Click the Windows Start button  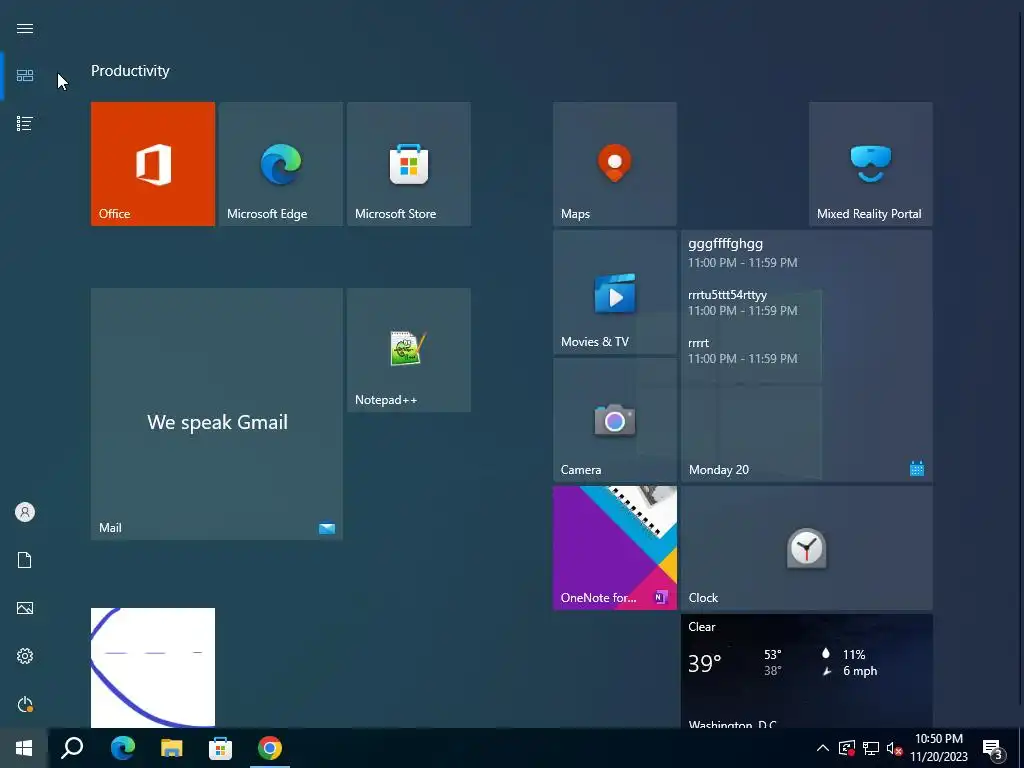click(x=24, y=748)
